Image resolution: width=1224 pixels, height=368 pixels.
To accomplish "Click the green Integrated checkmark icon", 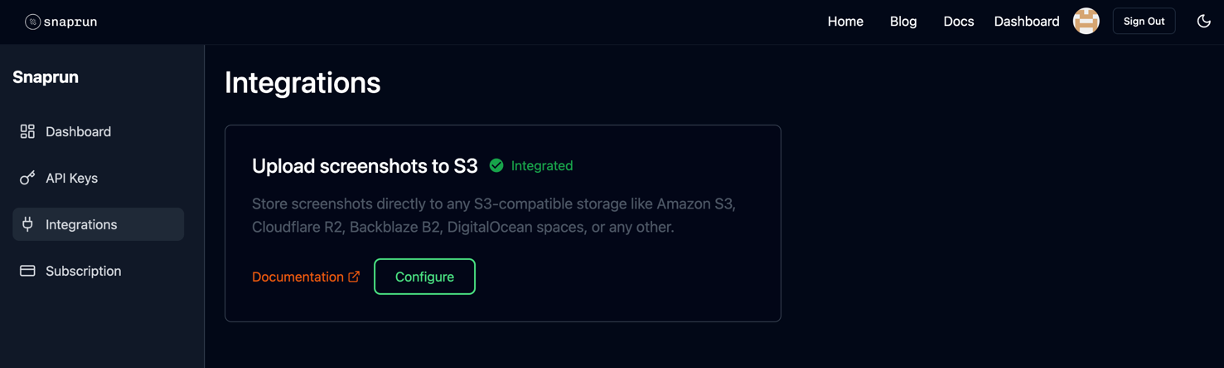I will pos(496,166).
